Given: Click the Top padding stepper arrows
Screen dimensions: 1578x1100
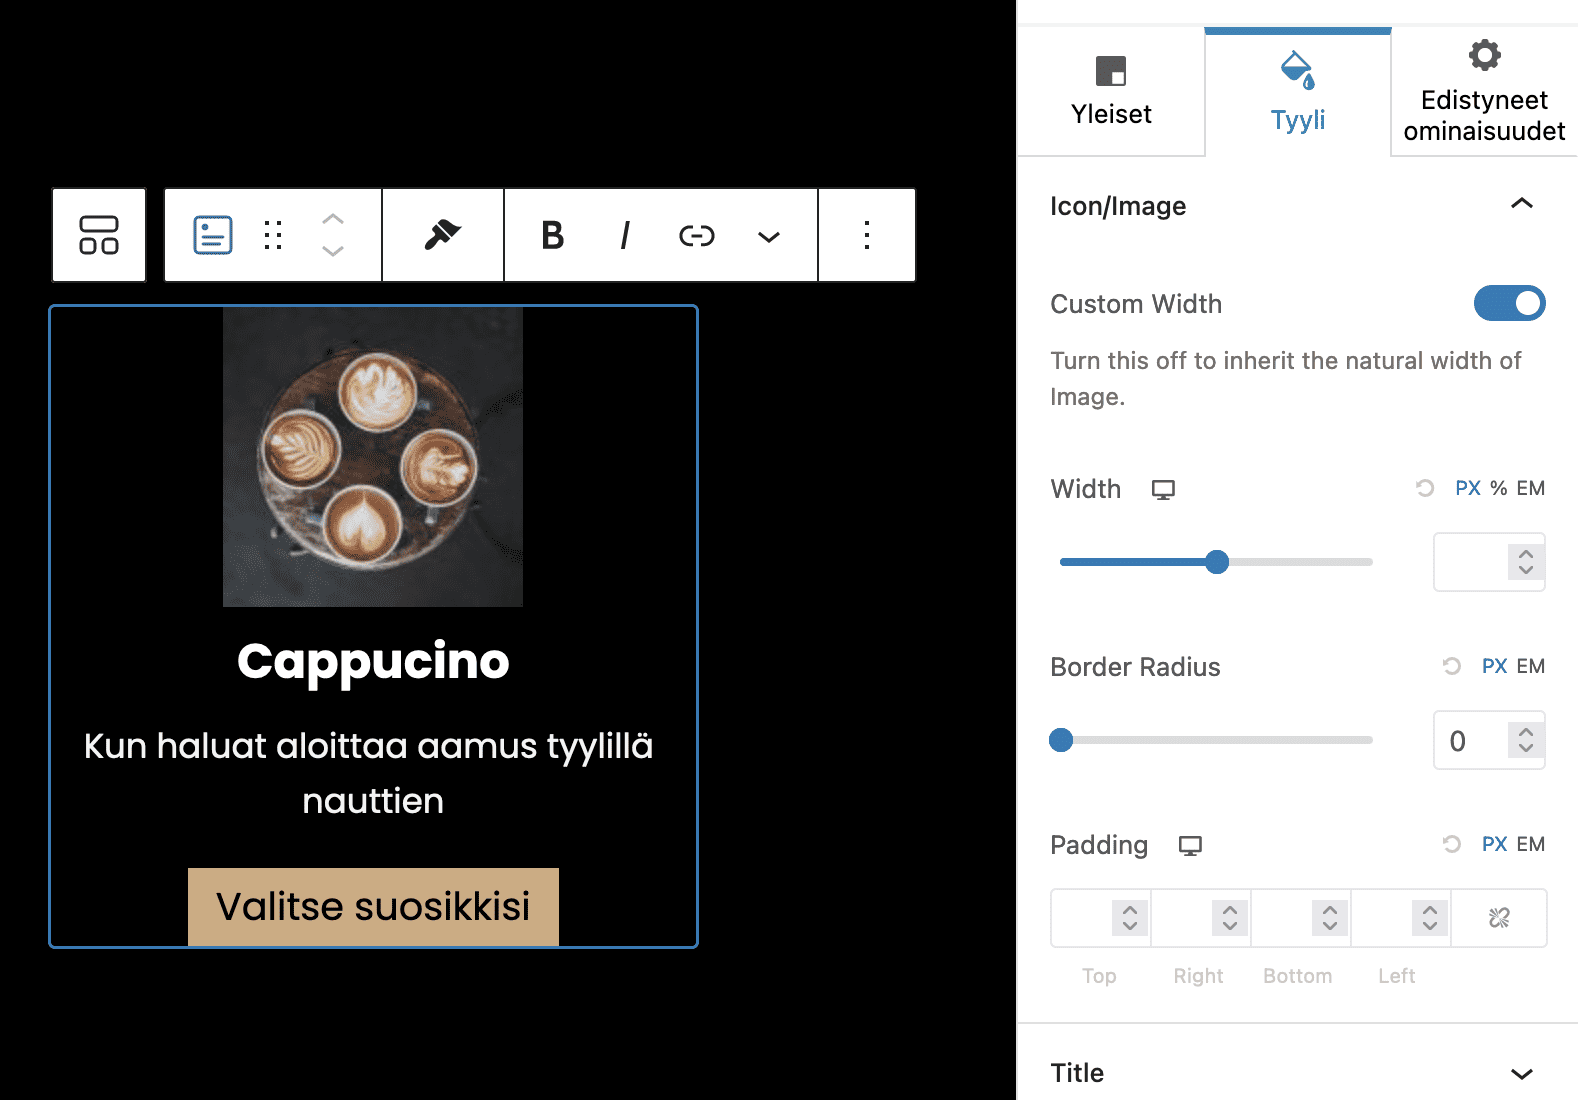Looking at the screenshot, I should click(x=1130, y=918).
